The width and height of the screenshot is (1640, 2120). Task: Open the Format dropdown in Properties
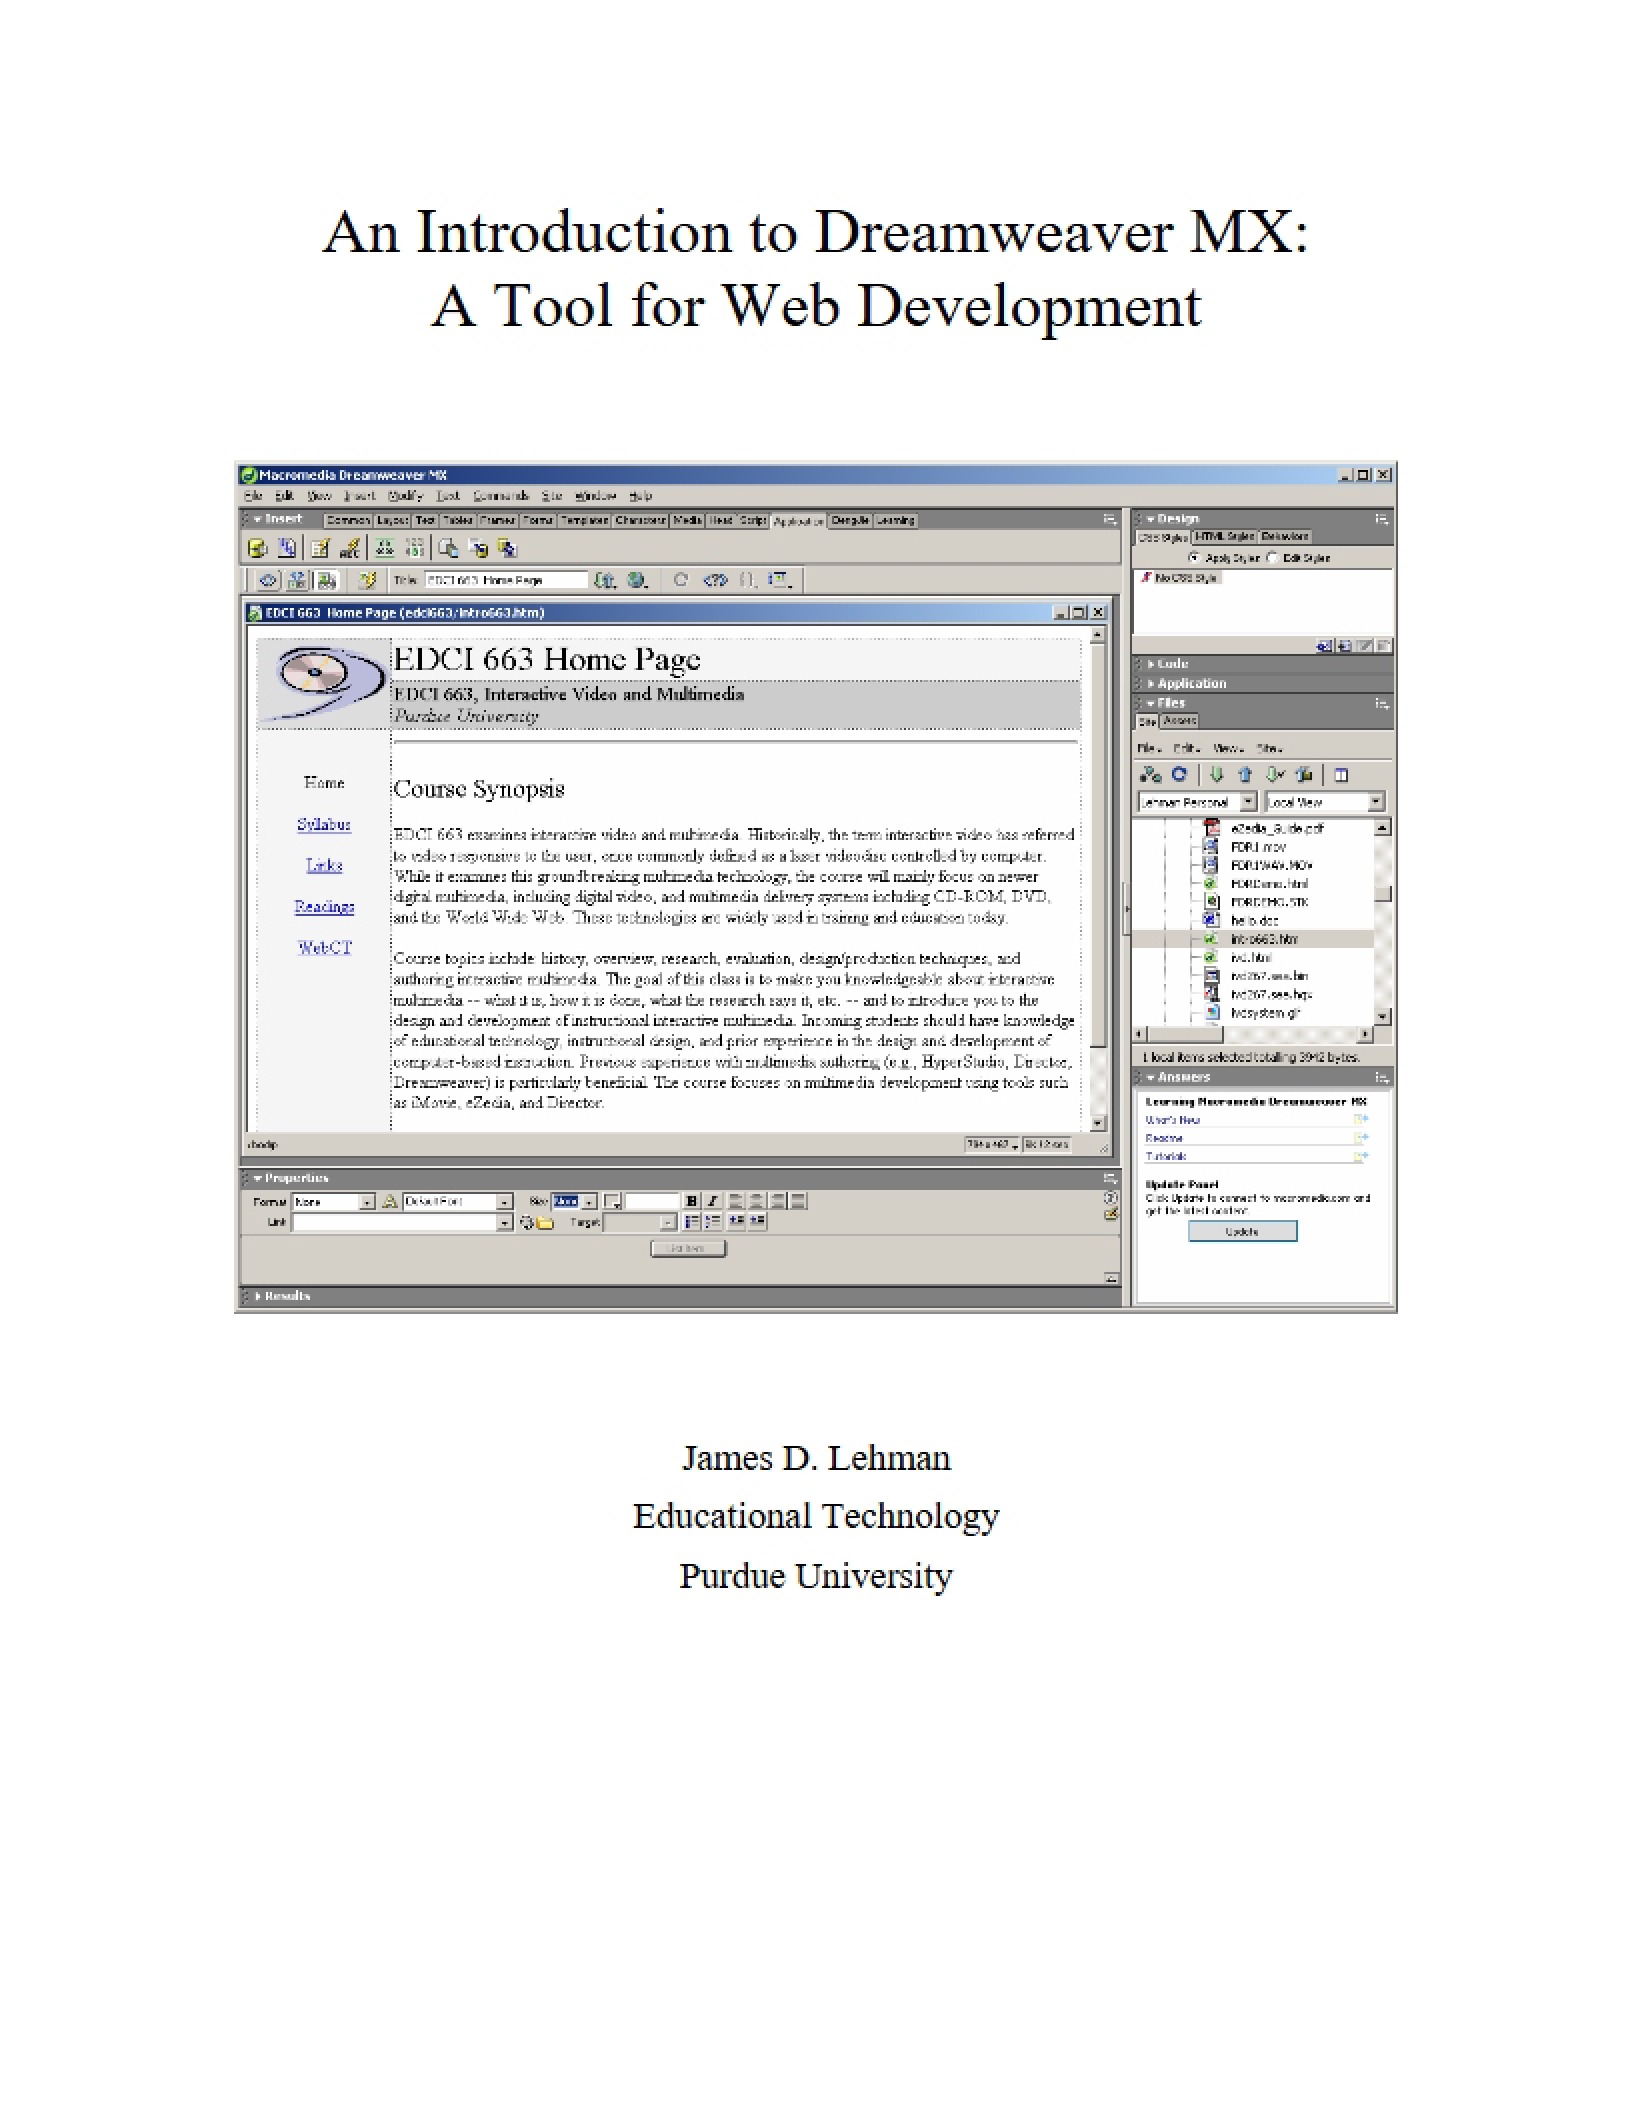[x=334, y=1202]
